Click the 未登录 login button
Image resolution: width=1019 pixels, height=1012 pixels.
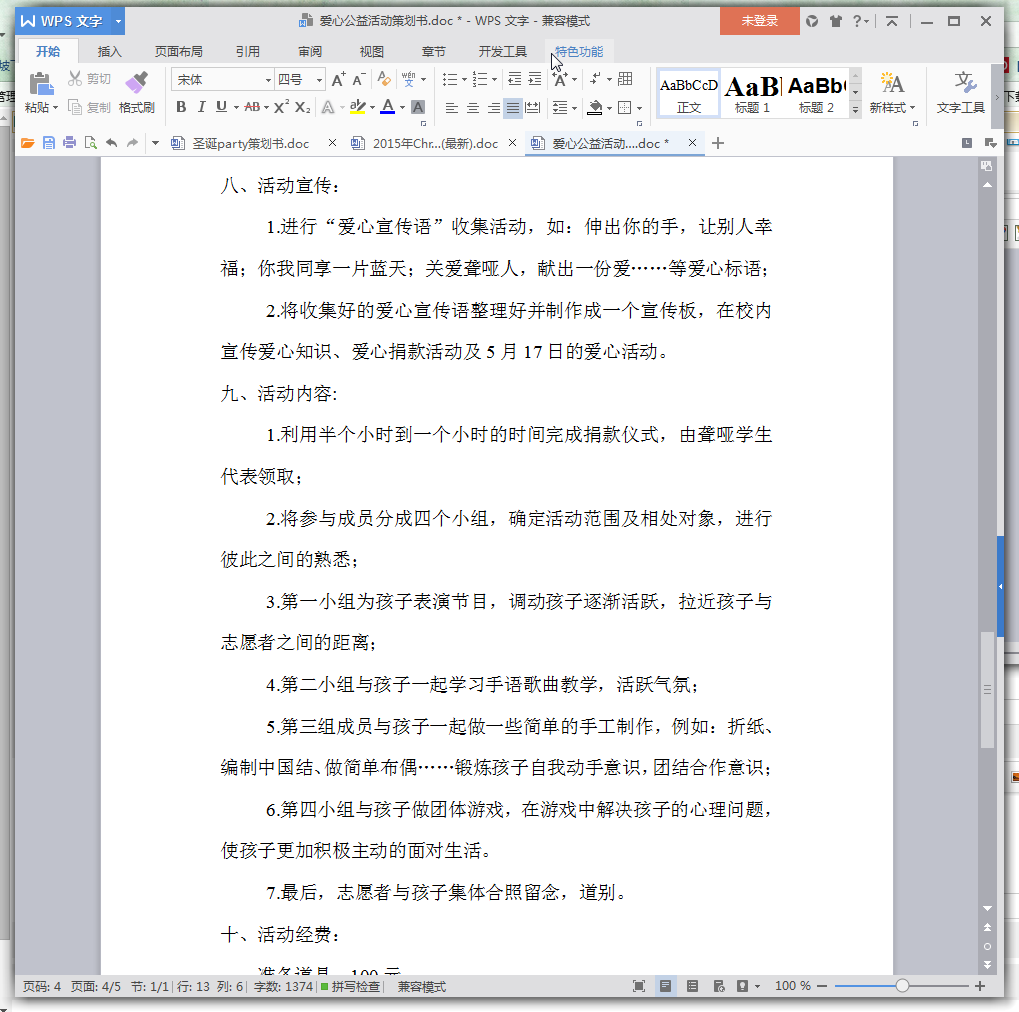760,21
